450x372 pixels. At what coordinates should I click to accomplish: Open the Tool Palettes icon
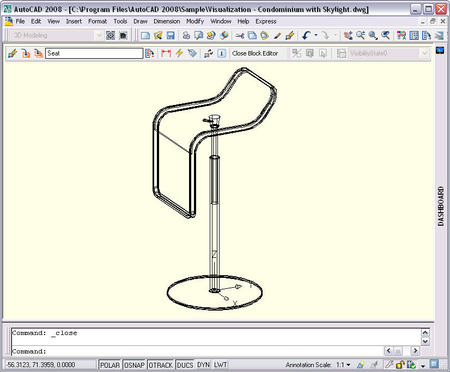coord(426,35)
